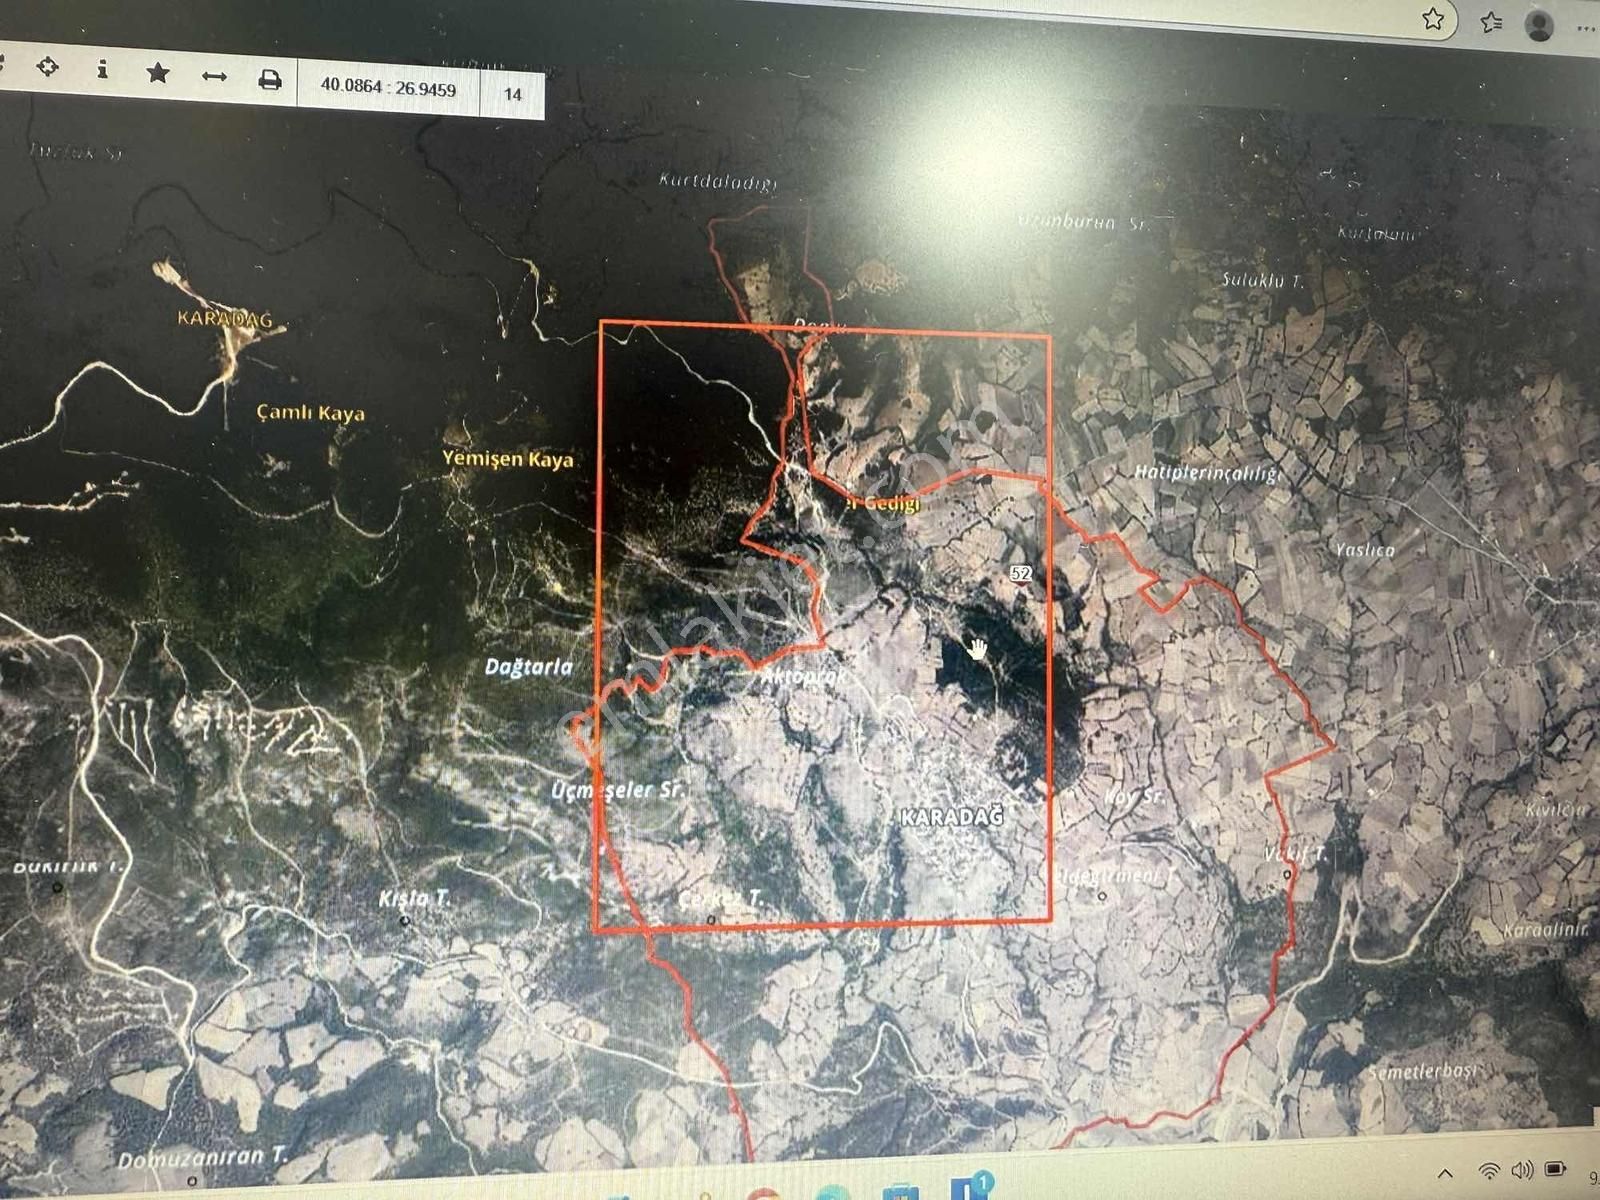Click the crosshair locate icon in map toolbar
This screenshot has height=1200, width=1600.
[47, 68]
